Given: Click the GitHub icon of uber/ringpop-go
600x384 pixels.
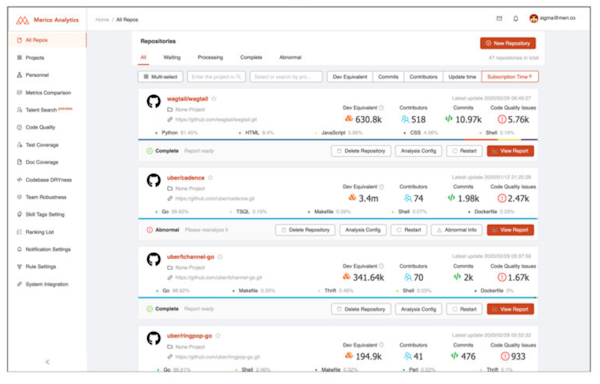Looking at the screenshot, I should point(154,338).
